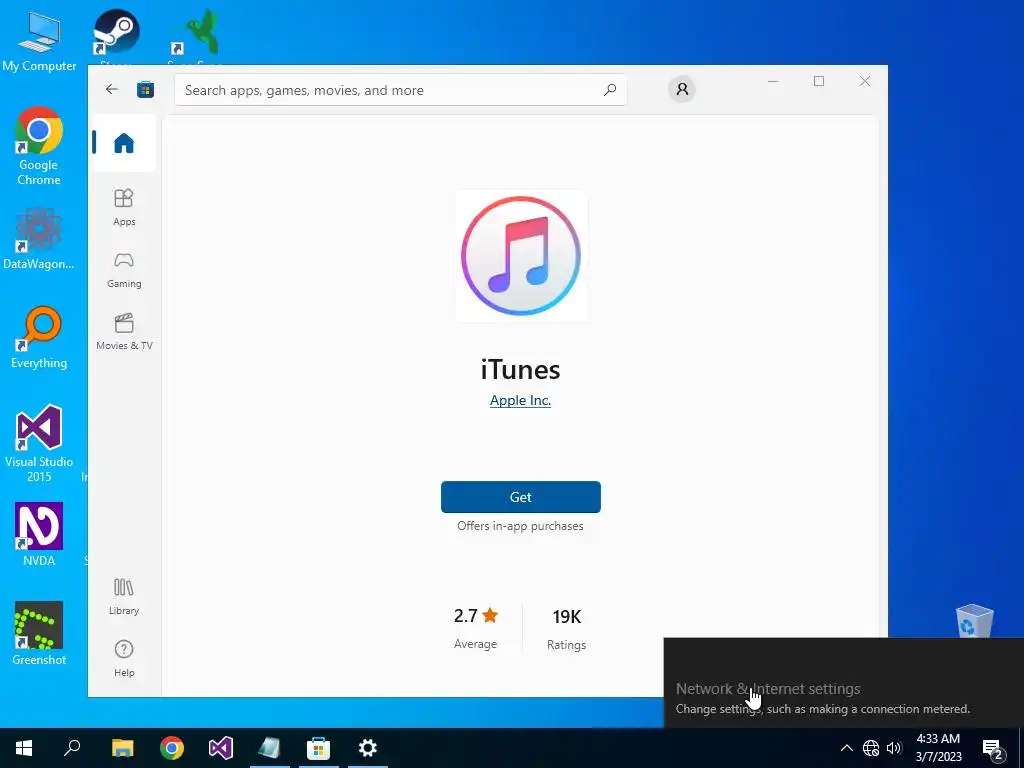Open Visual Studio from taskbar

pos(221,748)
